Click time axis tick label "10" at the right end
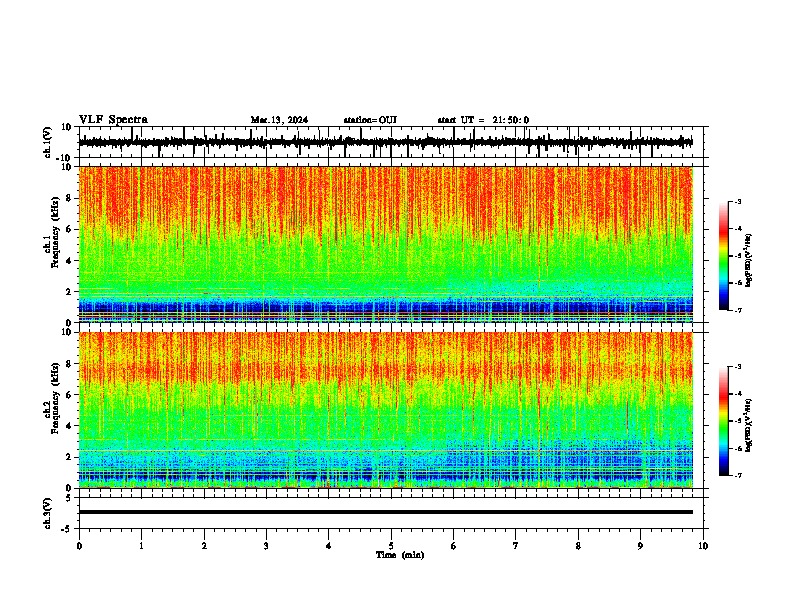 click(x=703, y=546)
